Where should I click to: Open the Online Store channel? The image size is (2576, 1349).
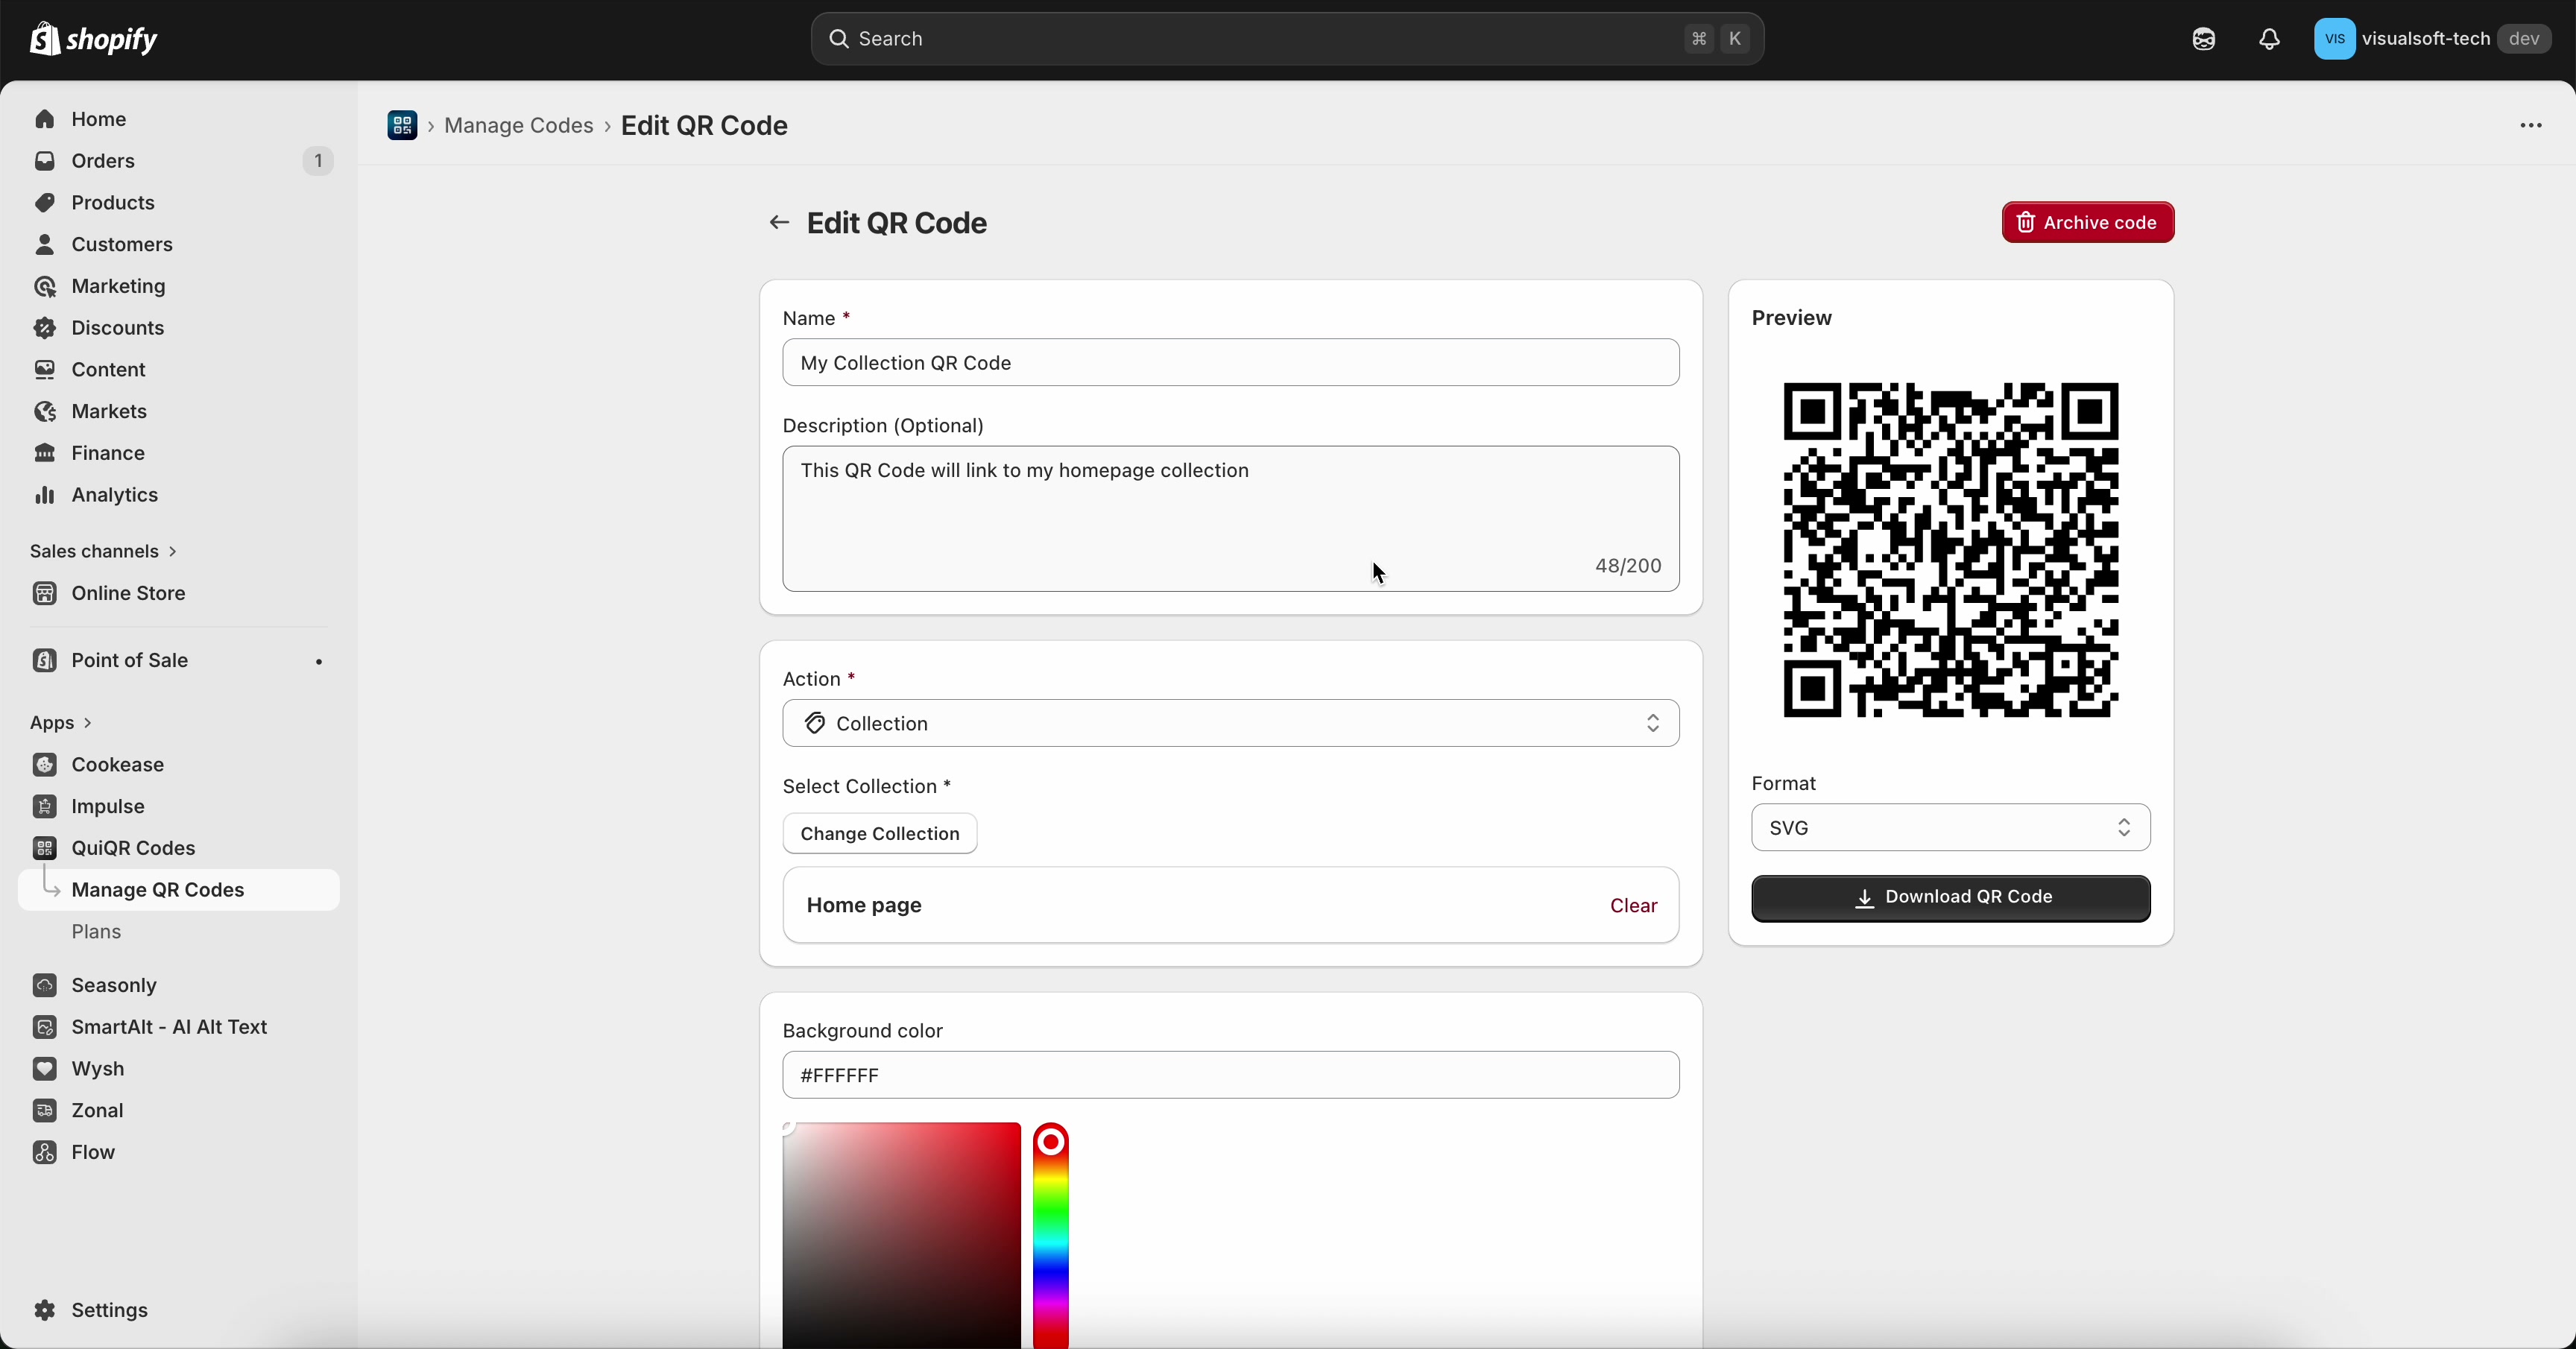[128, 593]
